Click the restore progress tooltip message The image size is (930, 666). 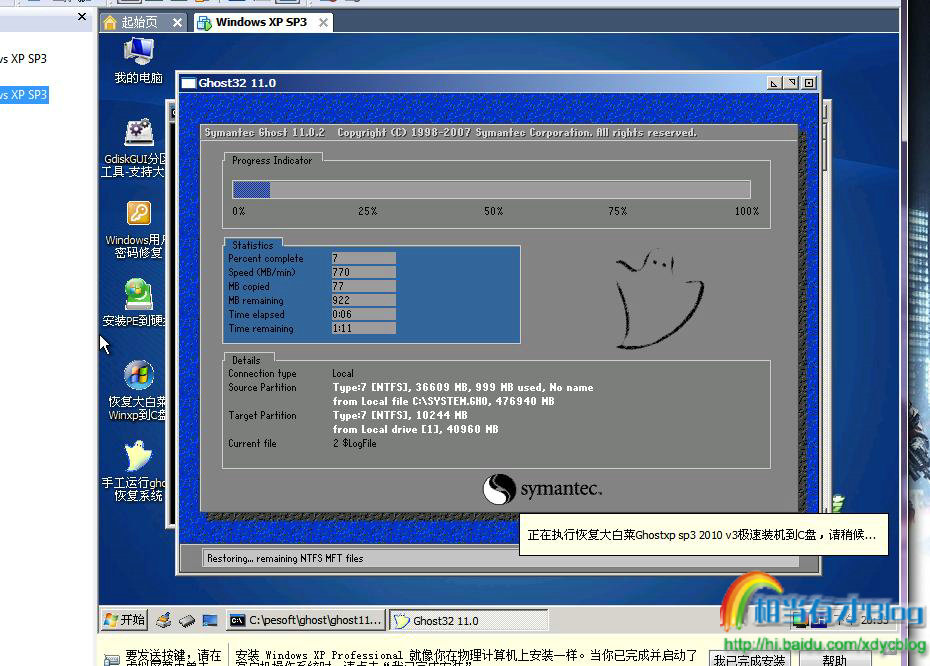tap(703, 534)
